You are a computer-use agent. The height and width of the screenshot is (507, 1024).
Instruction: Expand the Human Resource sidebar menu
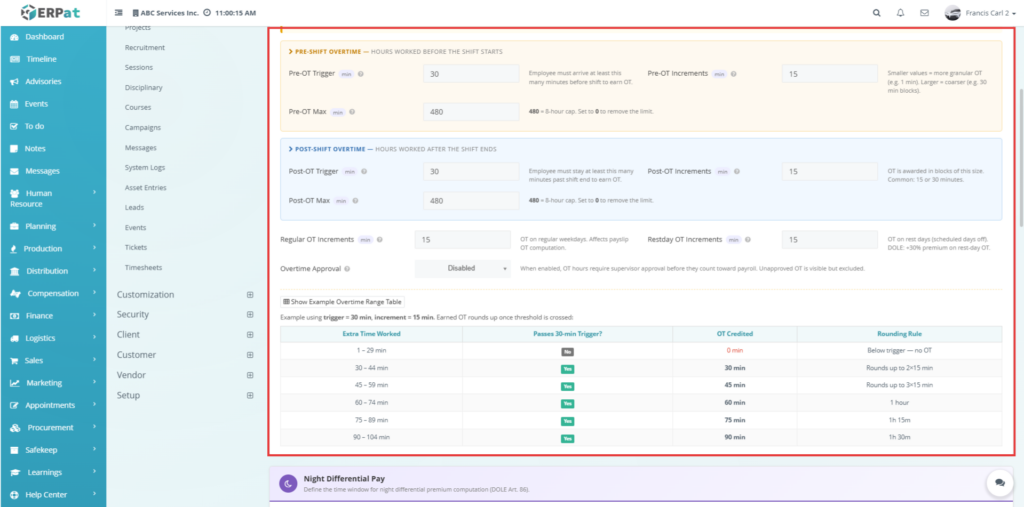tap(52, 198)
